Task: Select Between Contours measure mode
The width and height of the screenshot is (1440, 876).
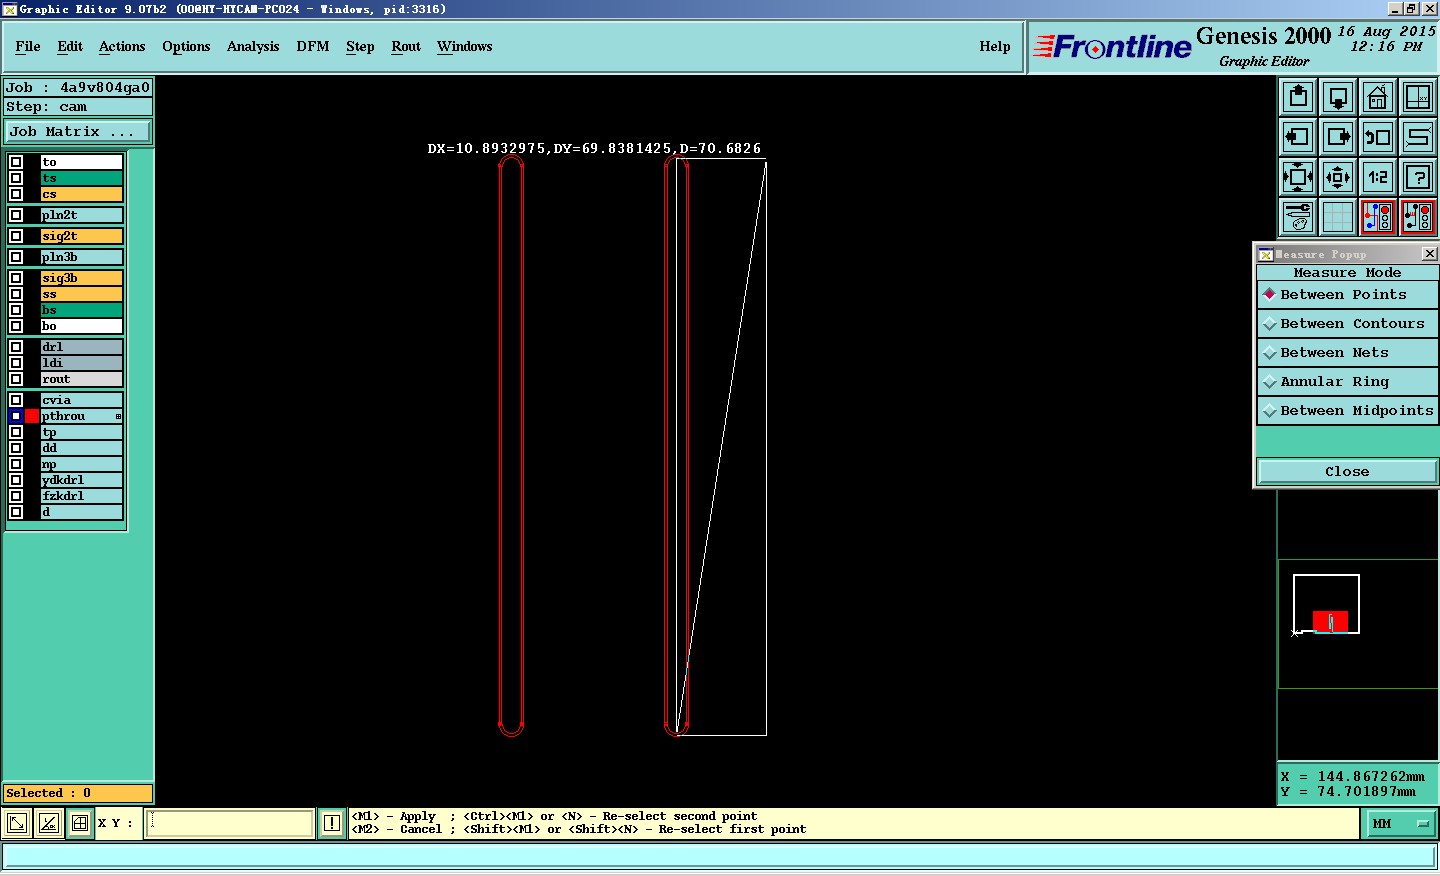Action: coord(1347,324)
